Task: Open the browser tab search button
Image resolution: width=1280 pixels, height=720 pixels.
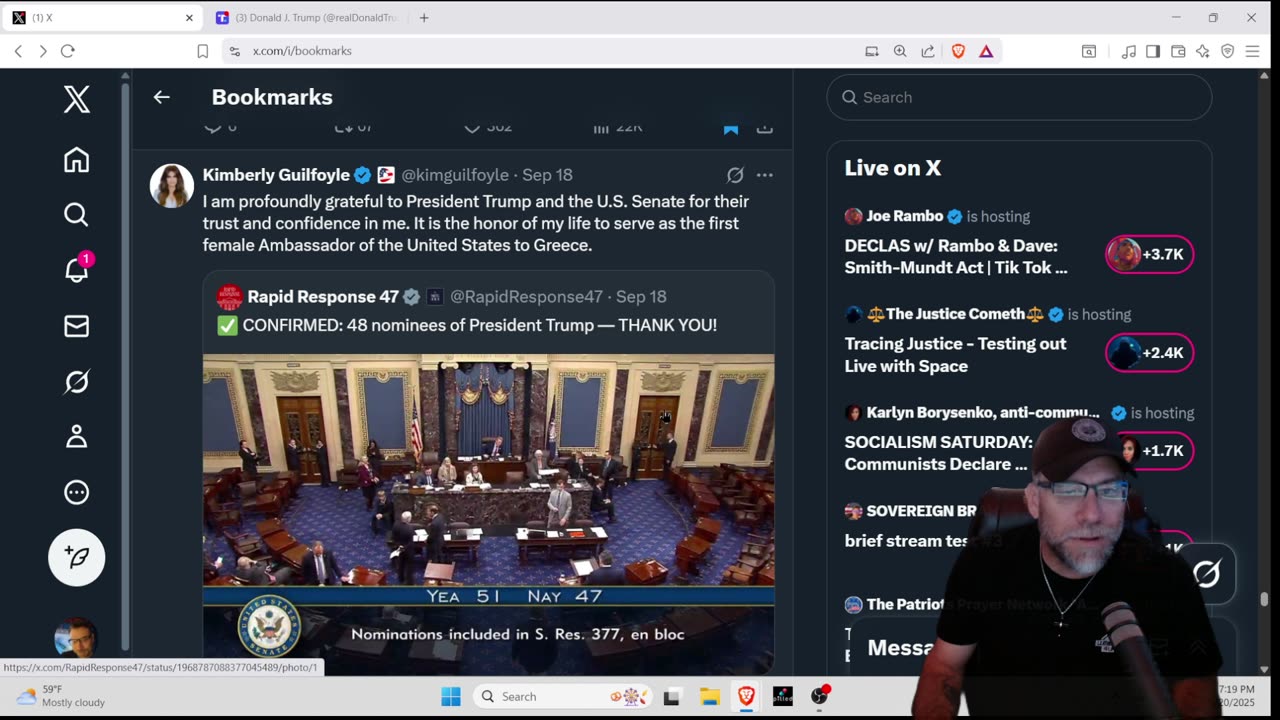Action: pos(1089,51)
